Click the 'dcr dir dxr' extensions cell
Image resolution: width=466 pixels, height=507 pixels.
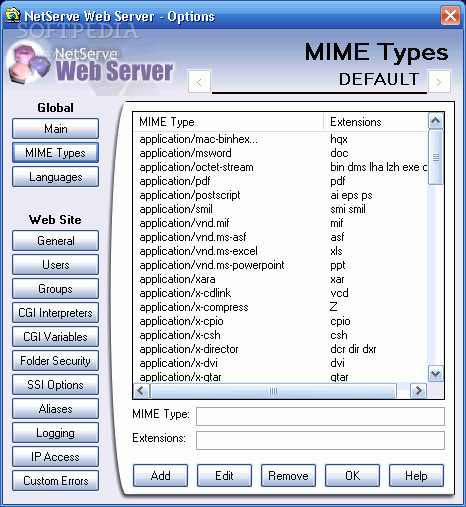[x=353, y=349]
